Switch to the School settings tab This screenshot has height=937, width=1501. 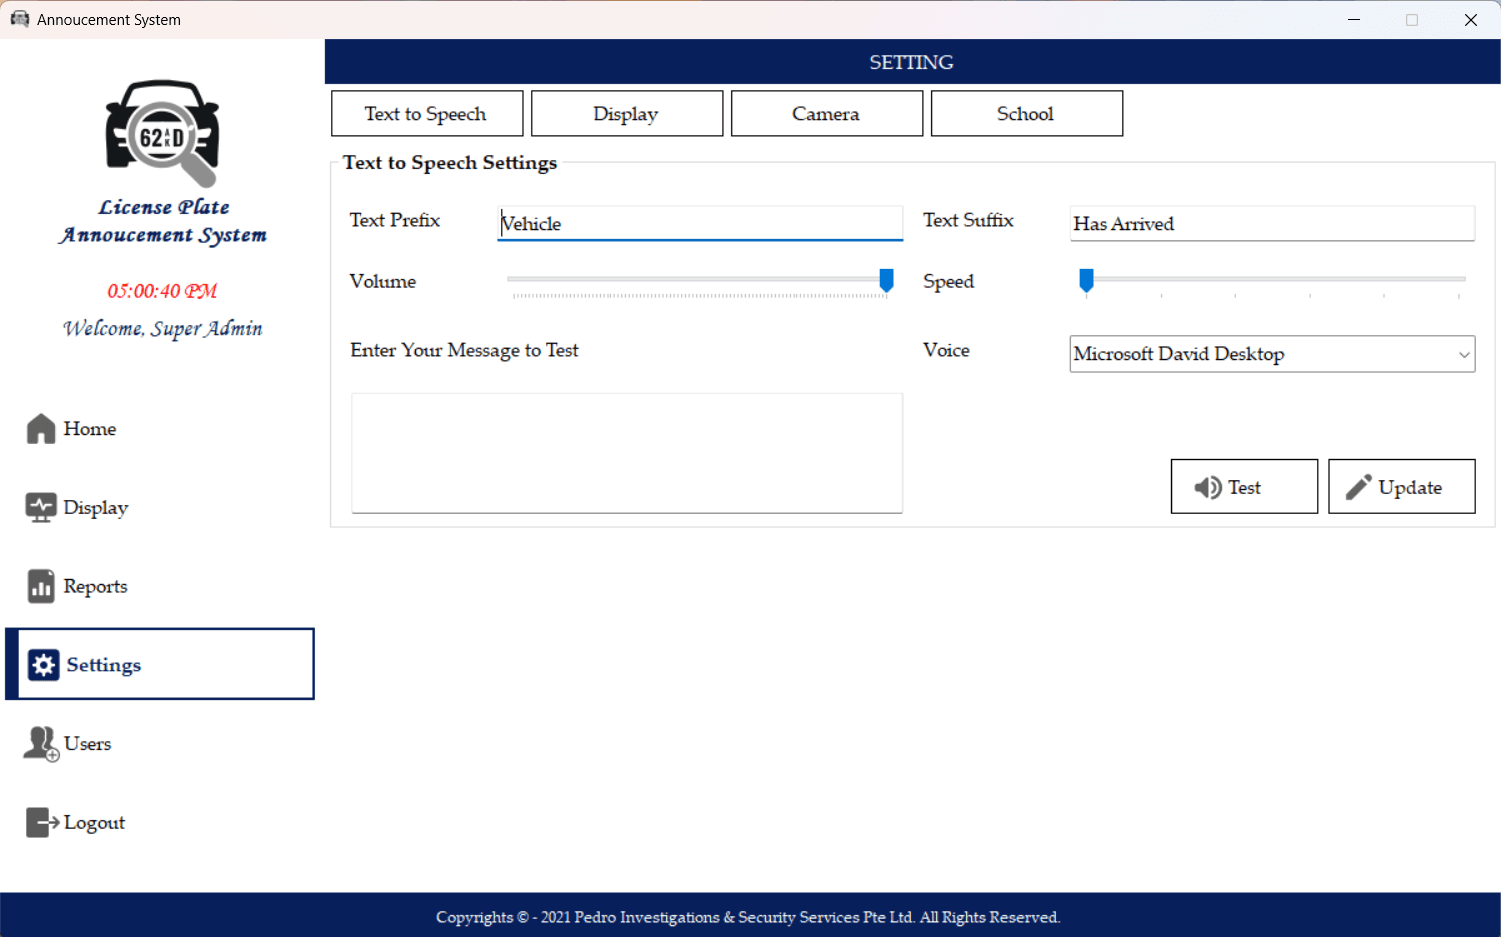click(1026, 114)
